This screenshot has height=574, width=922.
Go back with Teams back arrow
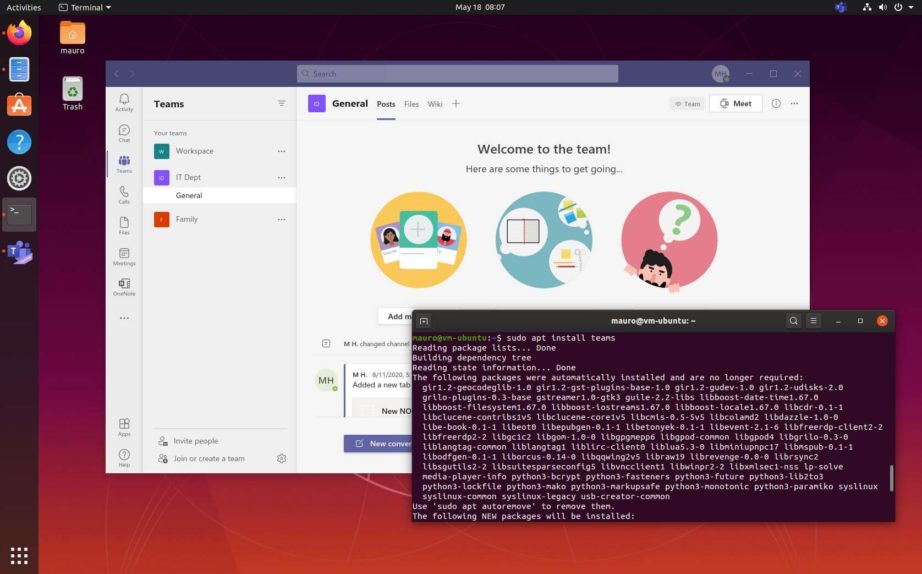point(116,74)
